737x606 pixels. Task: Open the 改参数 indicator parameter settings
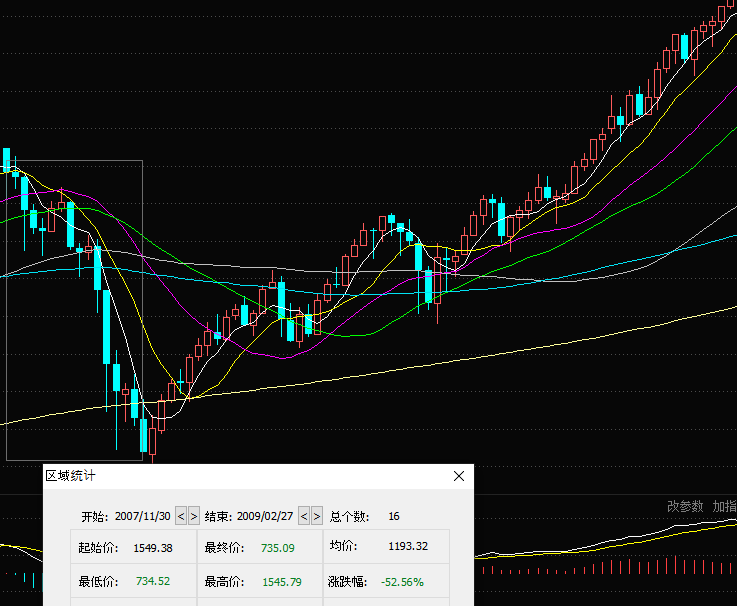coord(685,506)
